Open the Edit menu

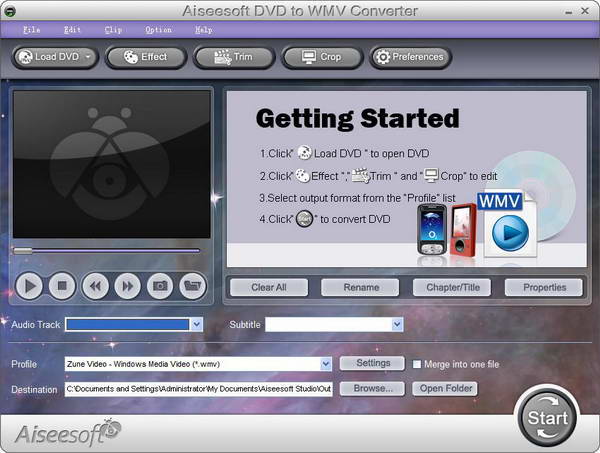(x=72, y=30)
